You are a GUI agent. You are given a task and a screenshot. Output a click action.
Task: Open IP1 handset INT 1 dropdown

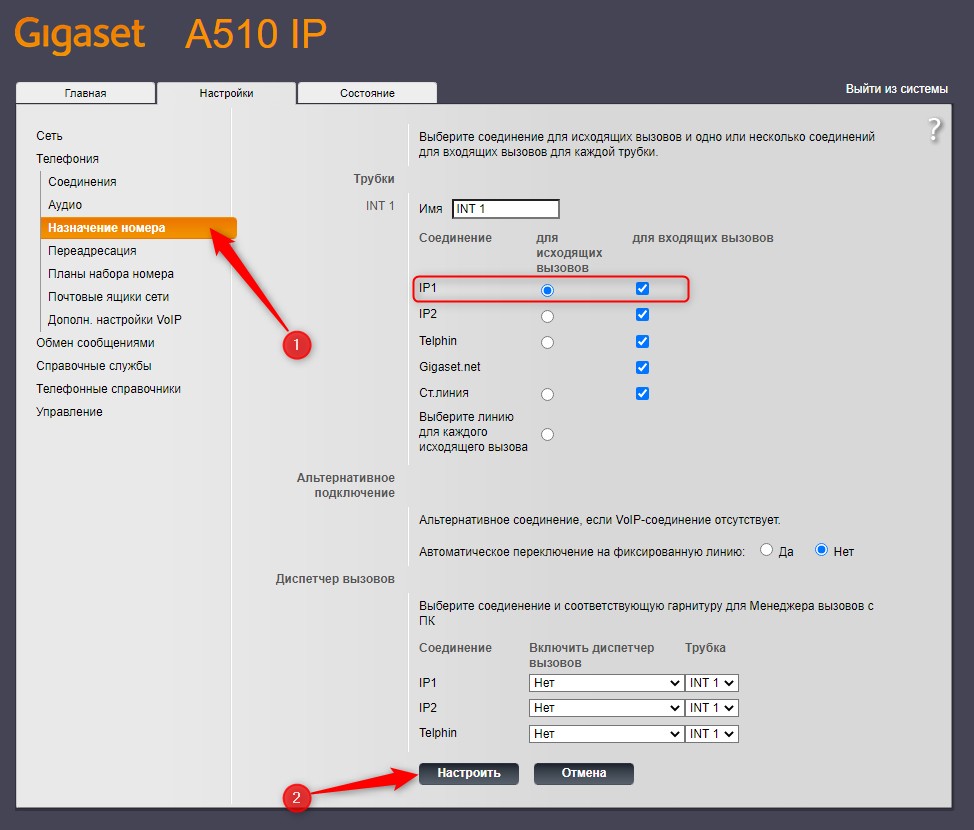[712, 683]
